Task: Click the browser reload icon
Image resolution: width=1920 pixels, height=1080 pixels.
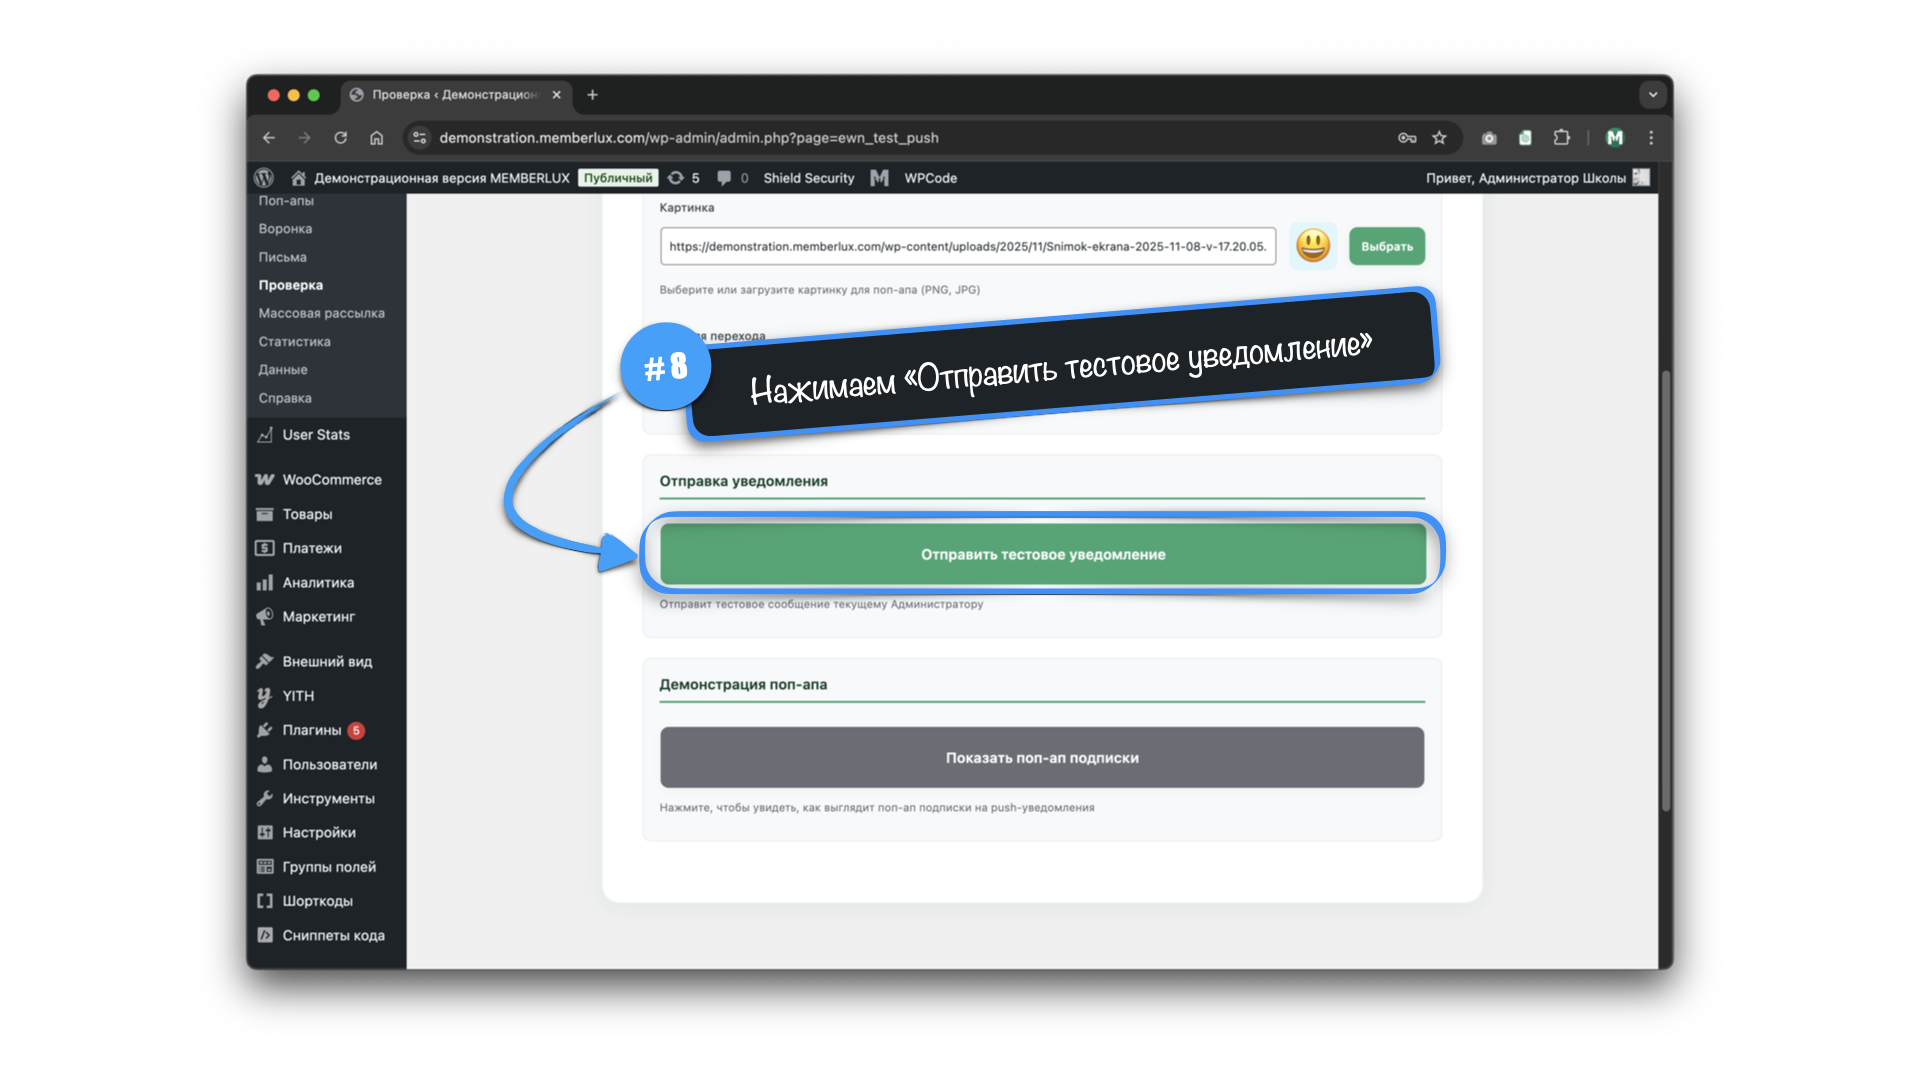Action: point(341,138)
